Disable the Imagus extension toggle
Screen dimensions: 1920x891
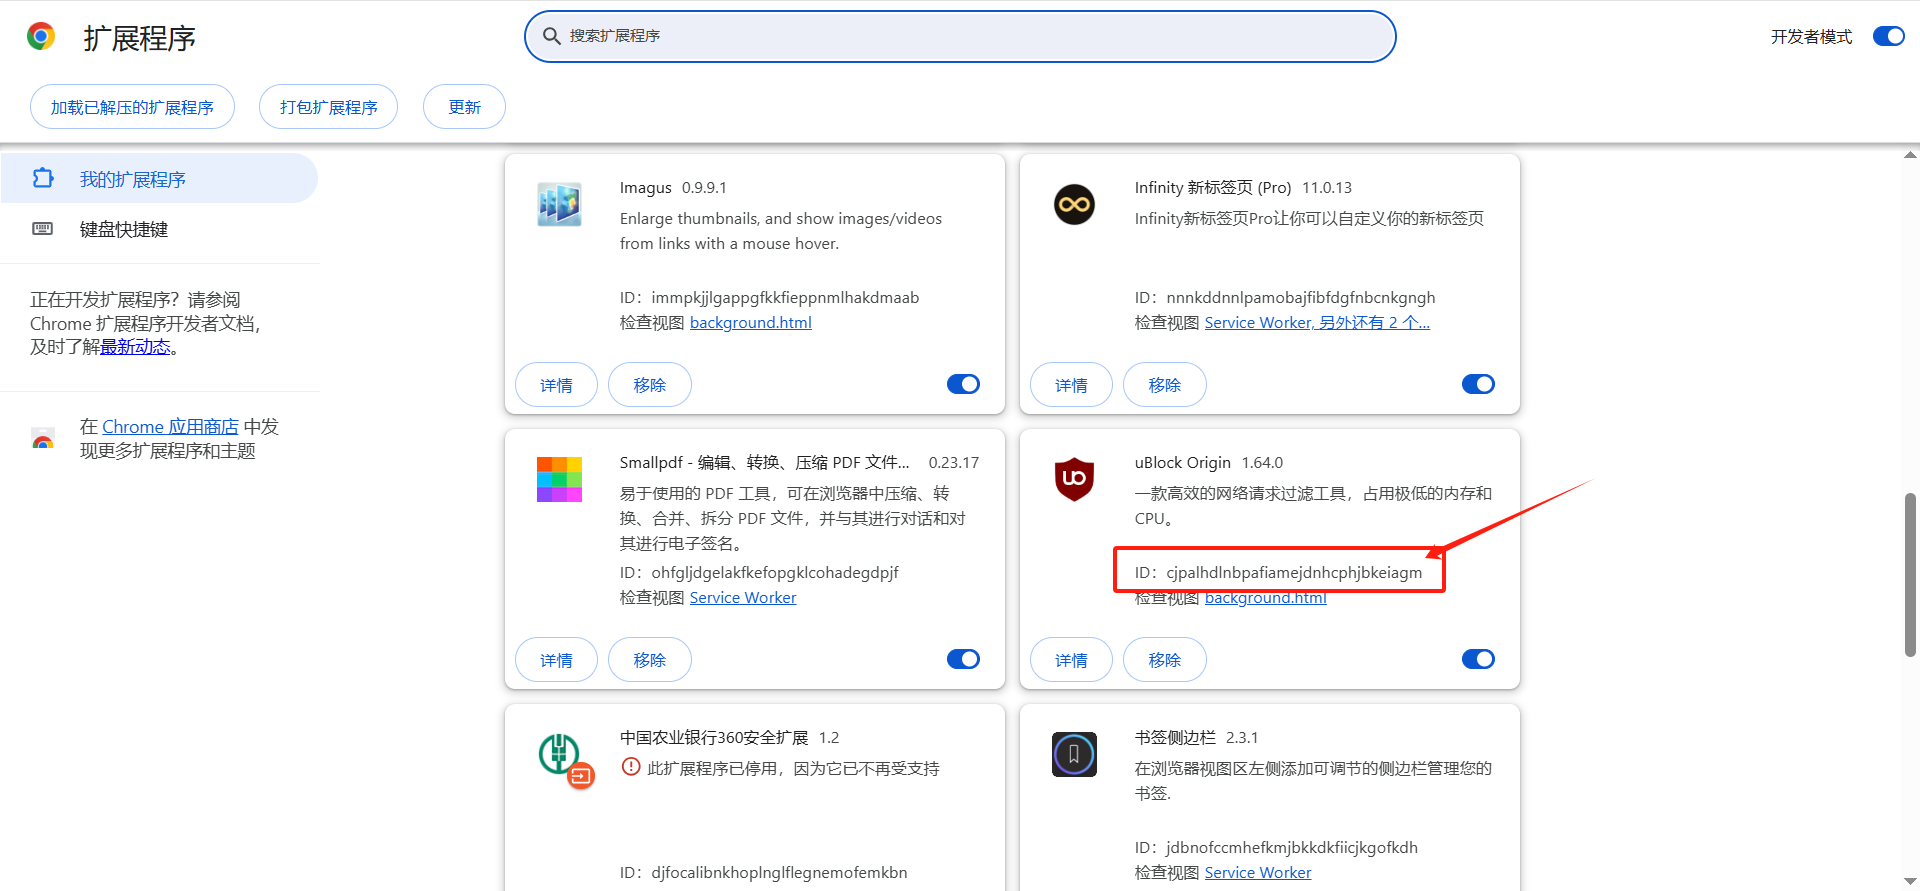pos(963,385)
